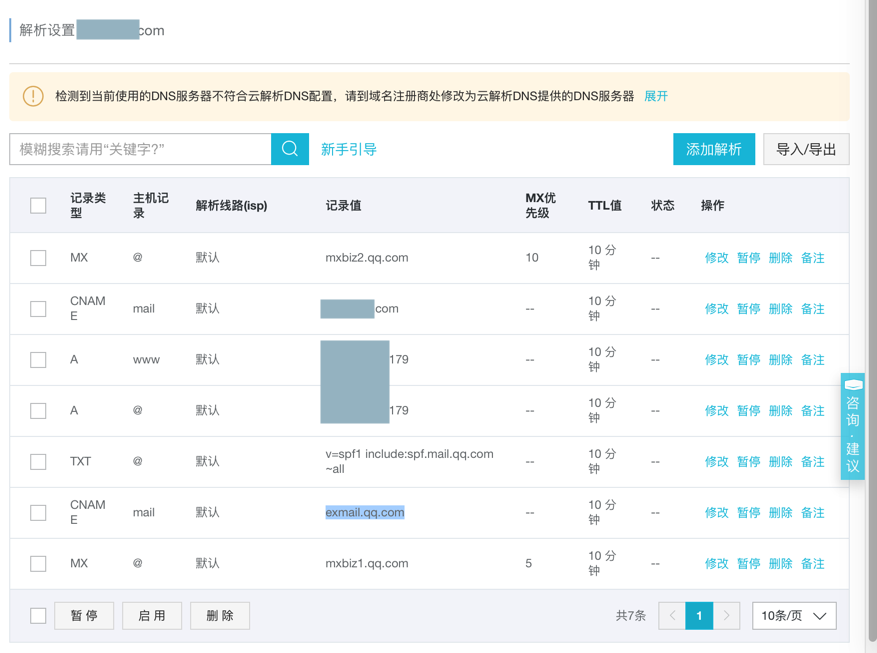Click the orange warning exclamation icon
The height and width of the screenshot is (653, 877).
click(x=33, y=96)
